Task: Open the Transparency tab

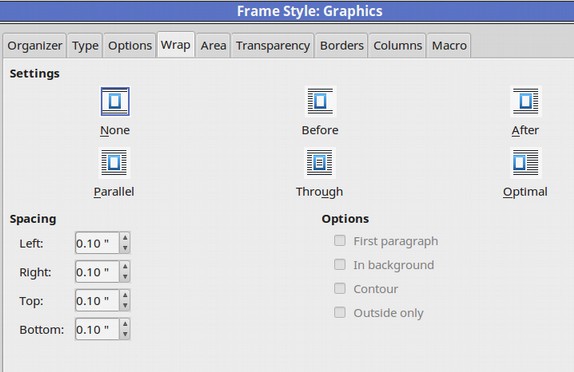Action: click(x=273, y=45)
